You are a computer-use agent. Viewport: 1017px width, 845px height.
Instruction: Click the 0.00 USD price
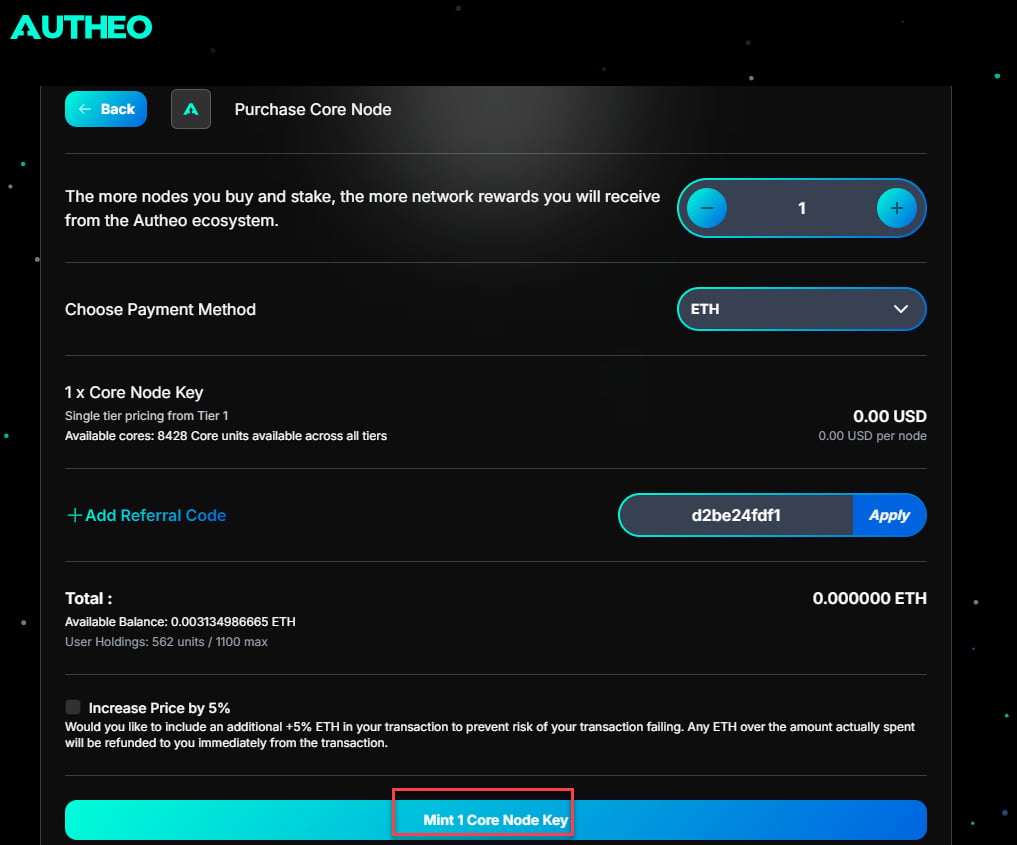click(889, 416)
